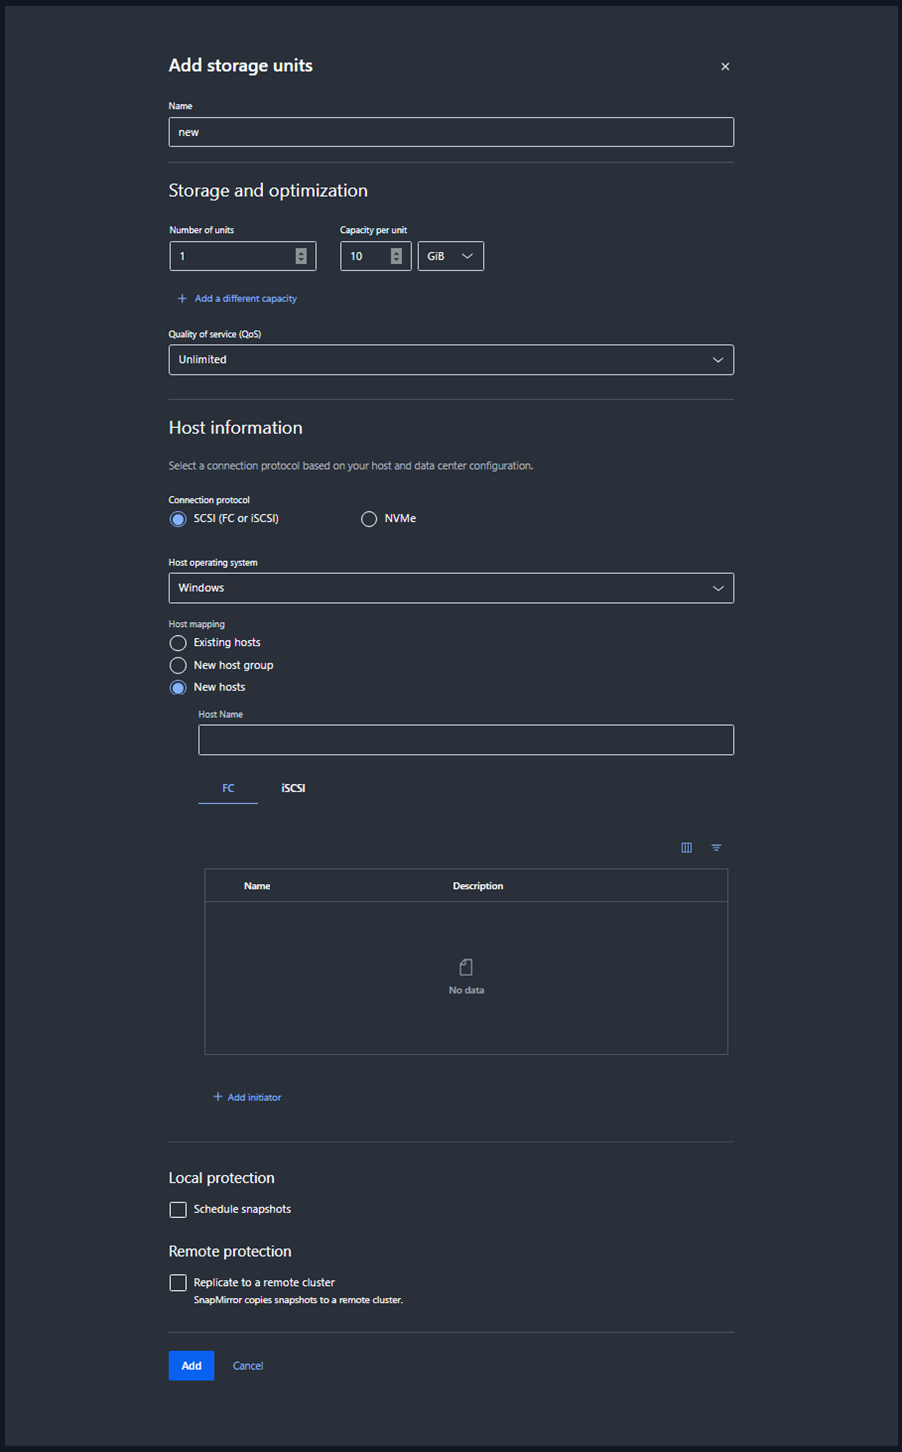Image resolution: width=902 pixels, height=1452 pixels.
Task: Switch to the iSCSI tab
Action: (293, 788)
